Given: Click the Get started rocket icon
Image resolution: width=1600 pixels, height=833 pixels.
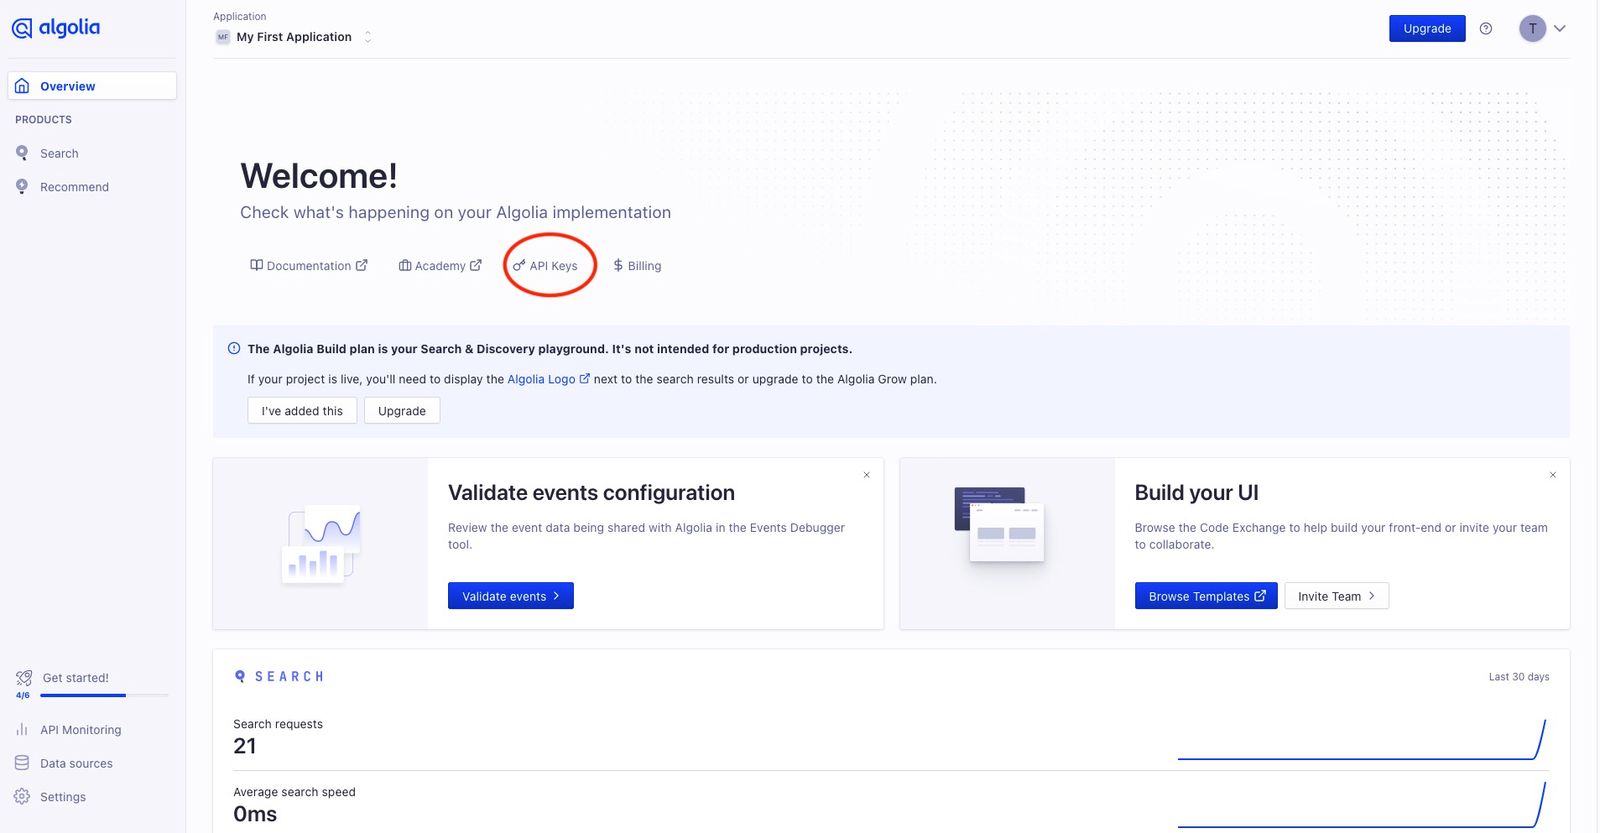Looking at the screenshot, I should click(x=23, y=677).
